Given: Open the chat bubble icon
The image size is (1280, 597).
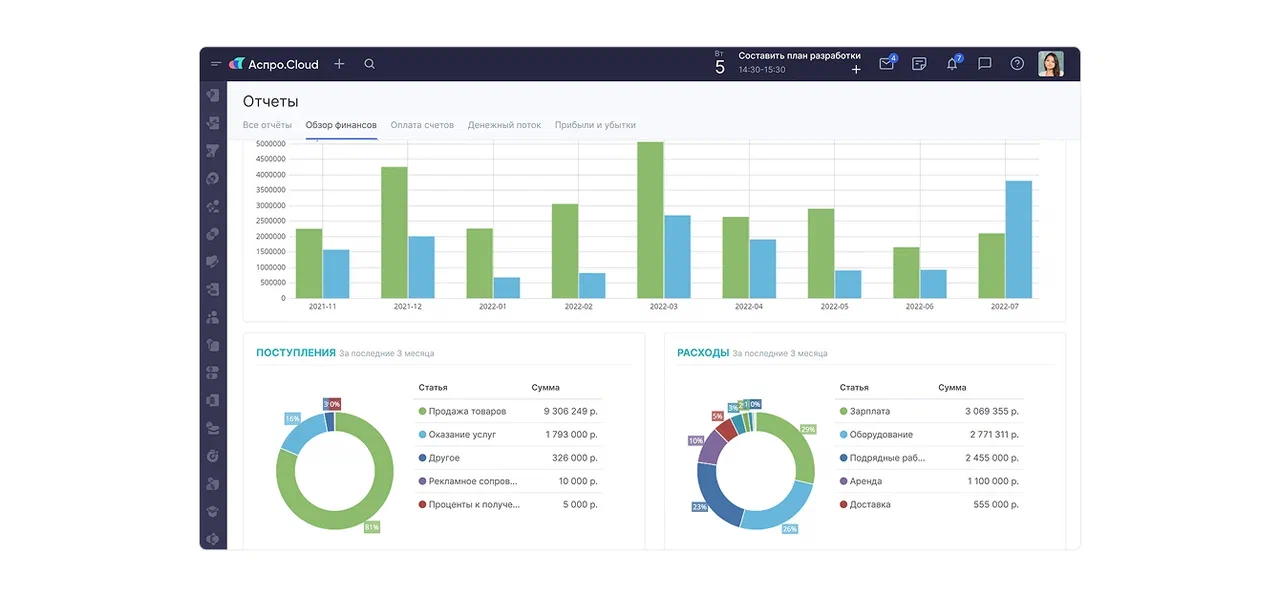Looking at the screenshot, I should tap(984, 64).
